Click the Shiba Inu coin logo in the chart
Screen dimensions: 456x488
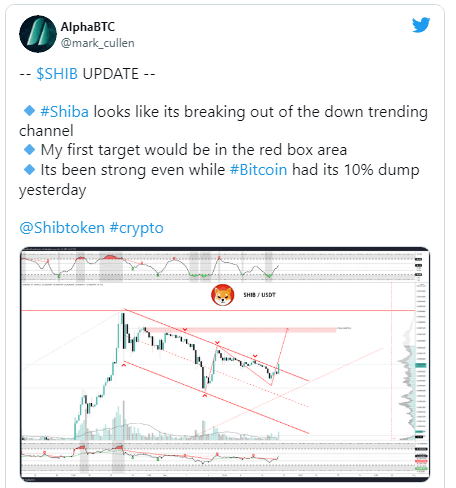tap(223, 295)
